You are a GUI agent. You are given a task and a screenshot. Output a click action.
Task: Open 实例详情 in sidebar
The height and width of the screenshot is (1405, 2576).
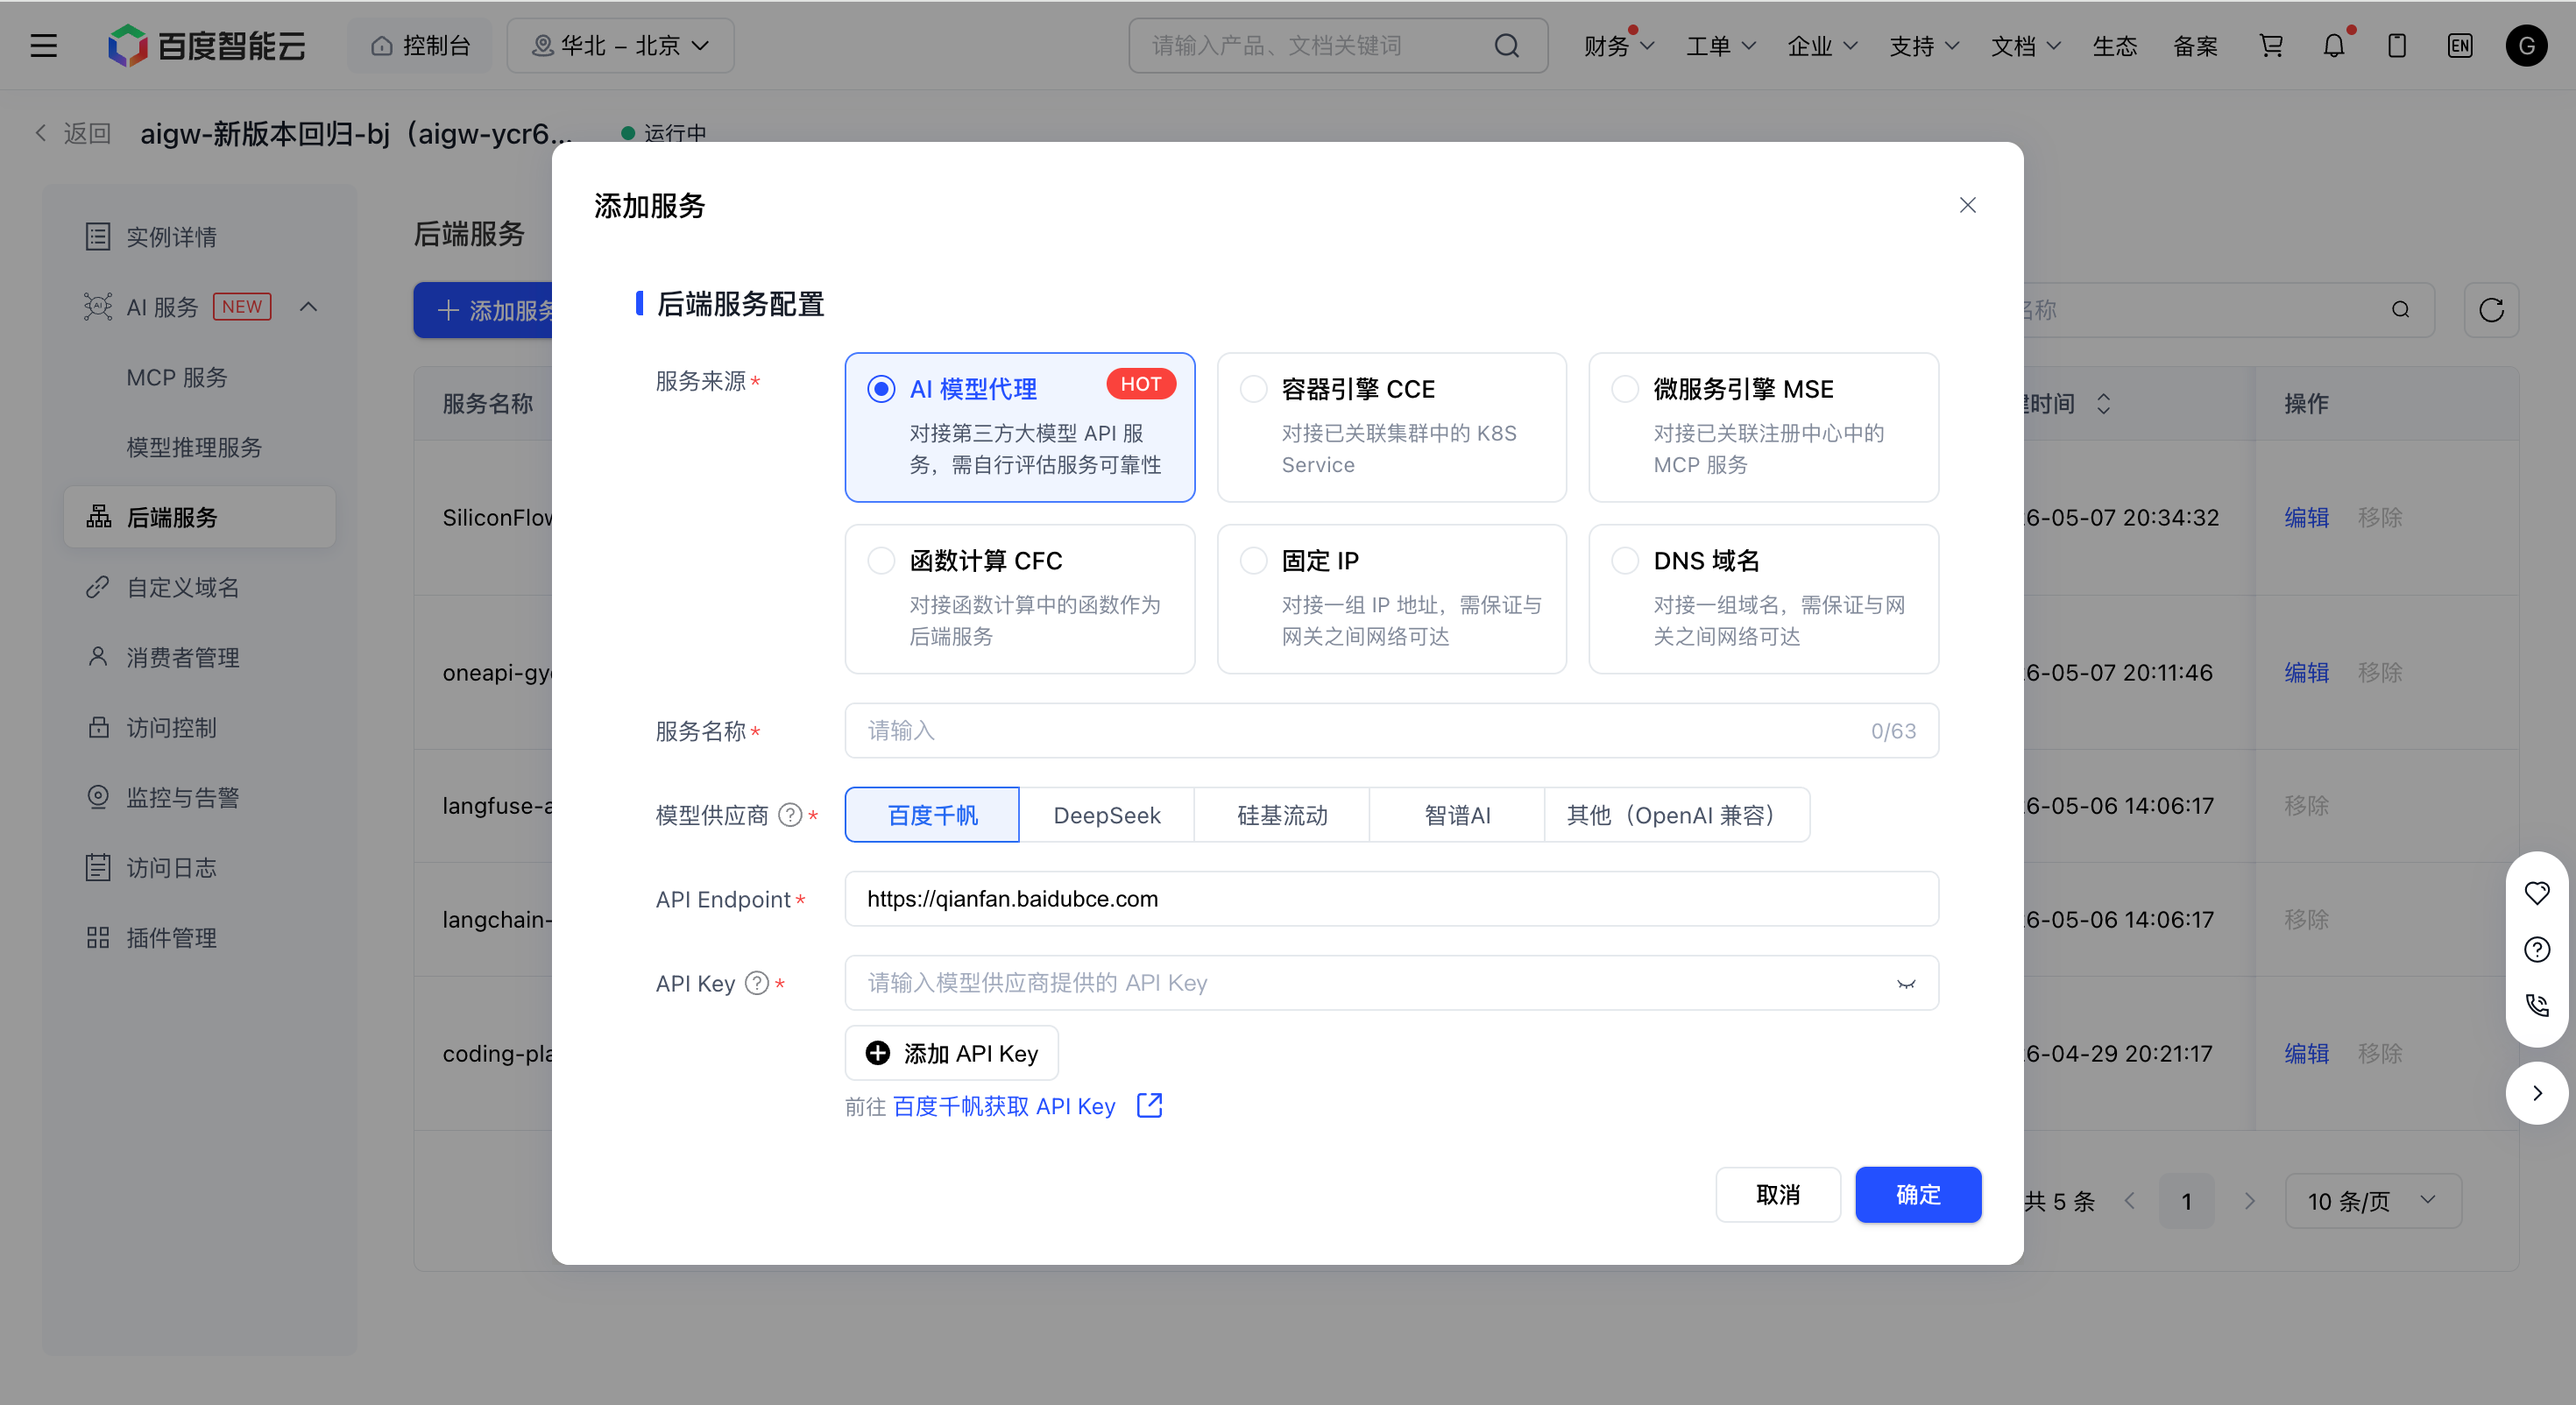coord(199,237)
